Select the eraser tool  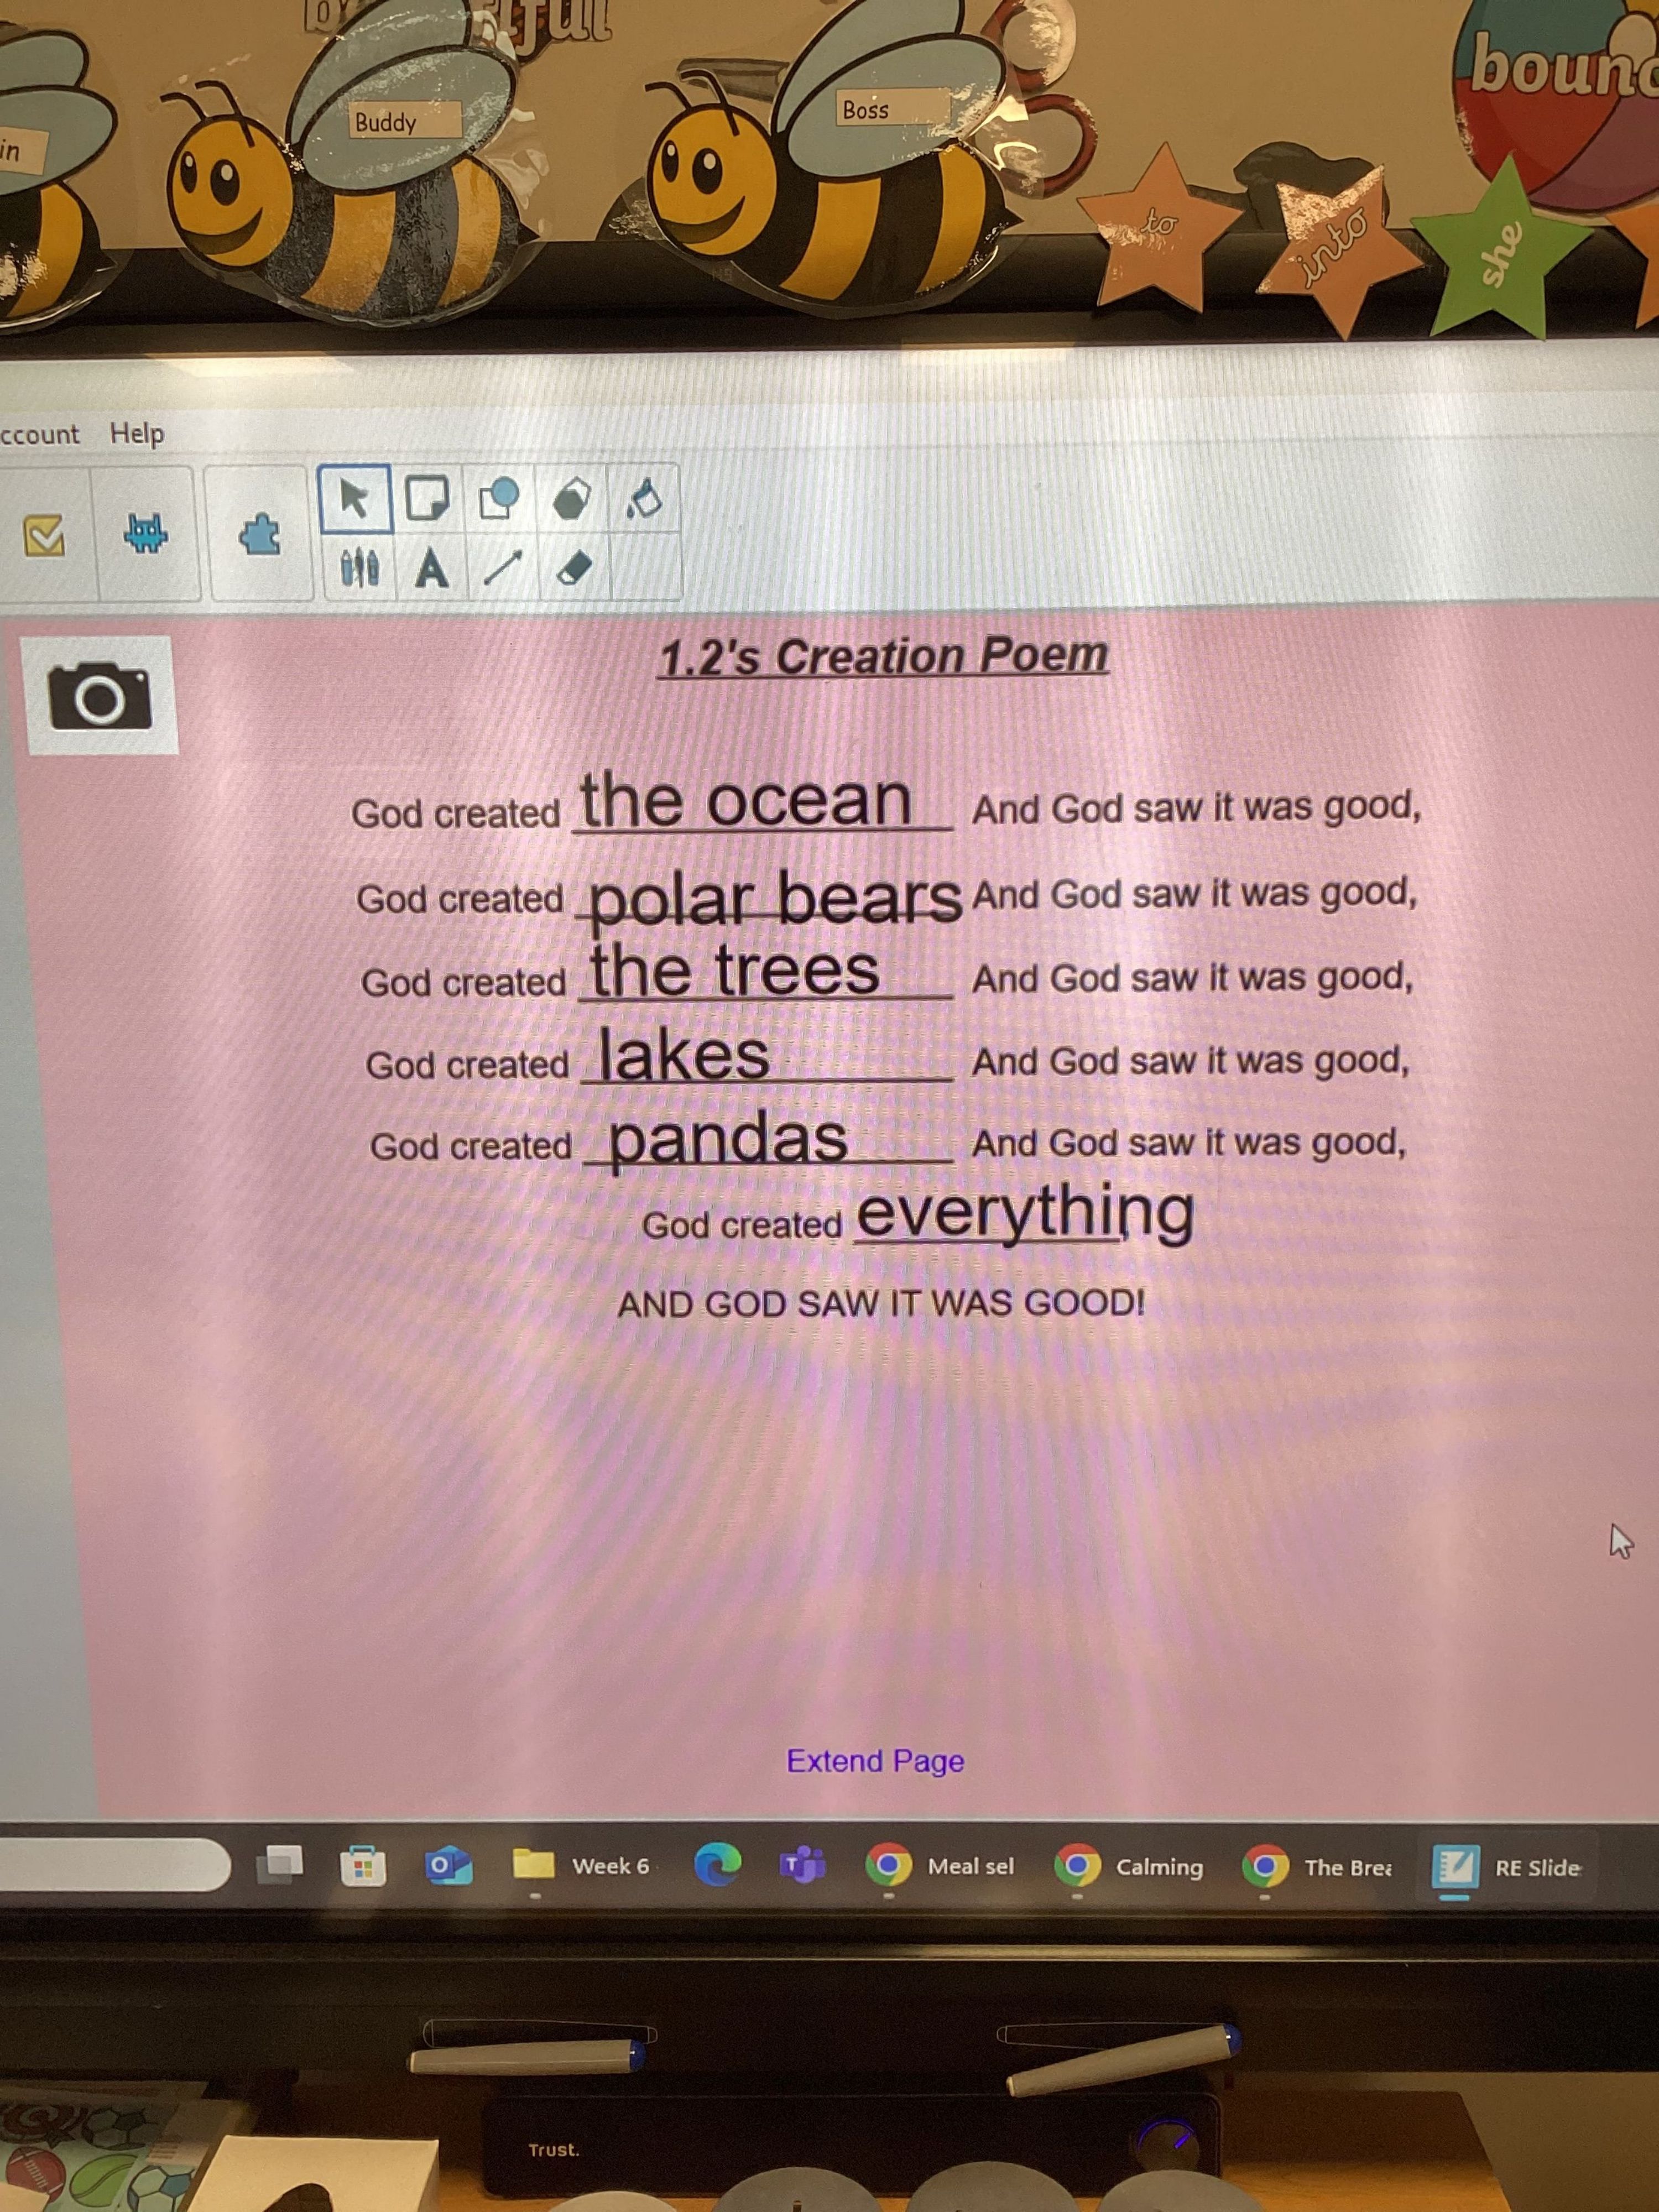click(574, 569)
